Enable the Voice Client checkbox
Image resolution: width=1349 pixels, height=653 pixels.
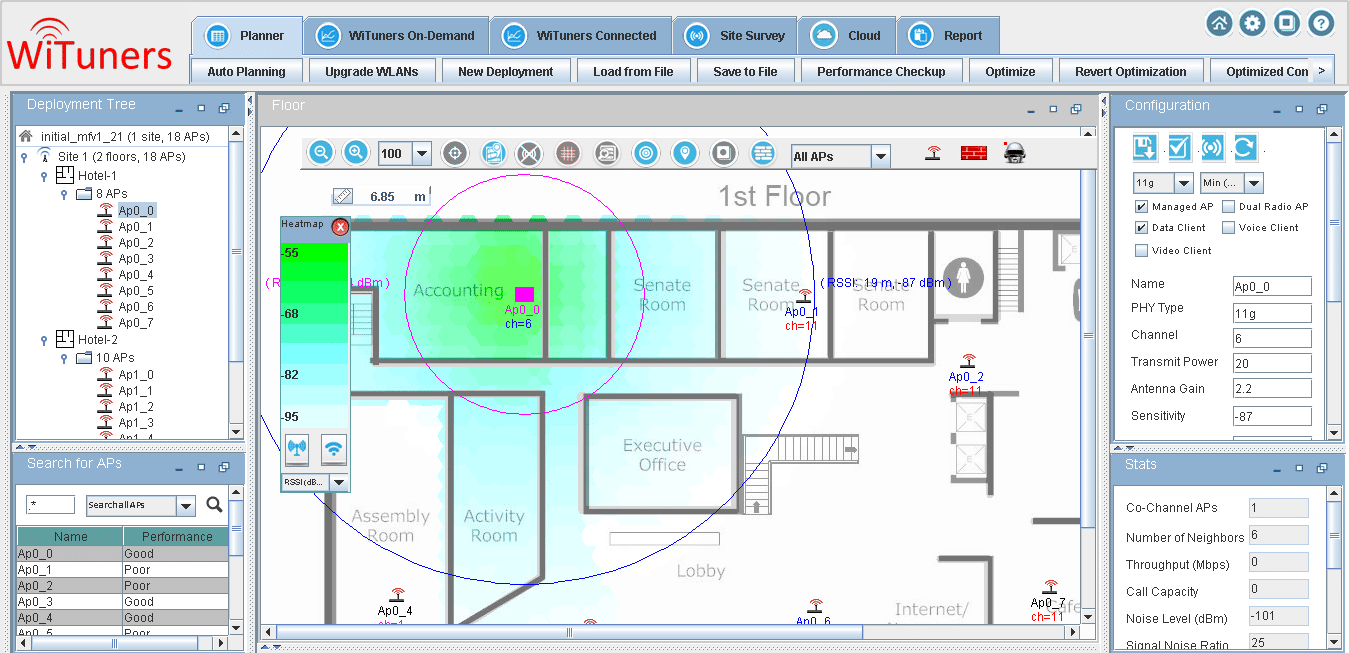1228,228
